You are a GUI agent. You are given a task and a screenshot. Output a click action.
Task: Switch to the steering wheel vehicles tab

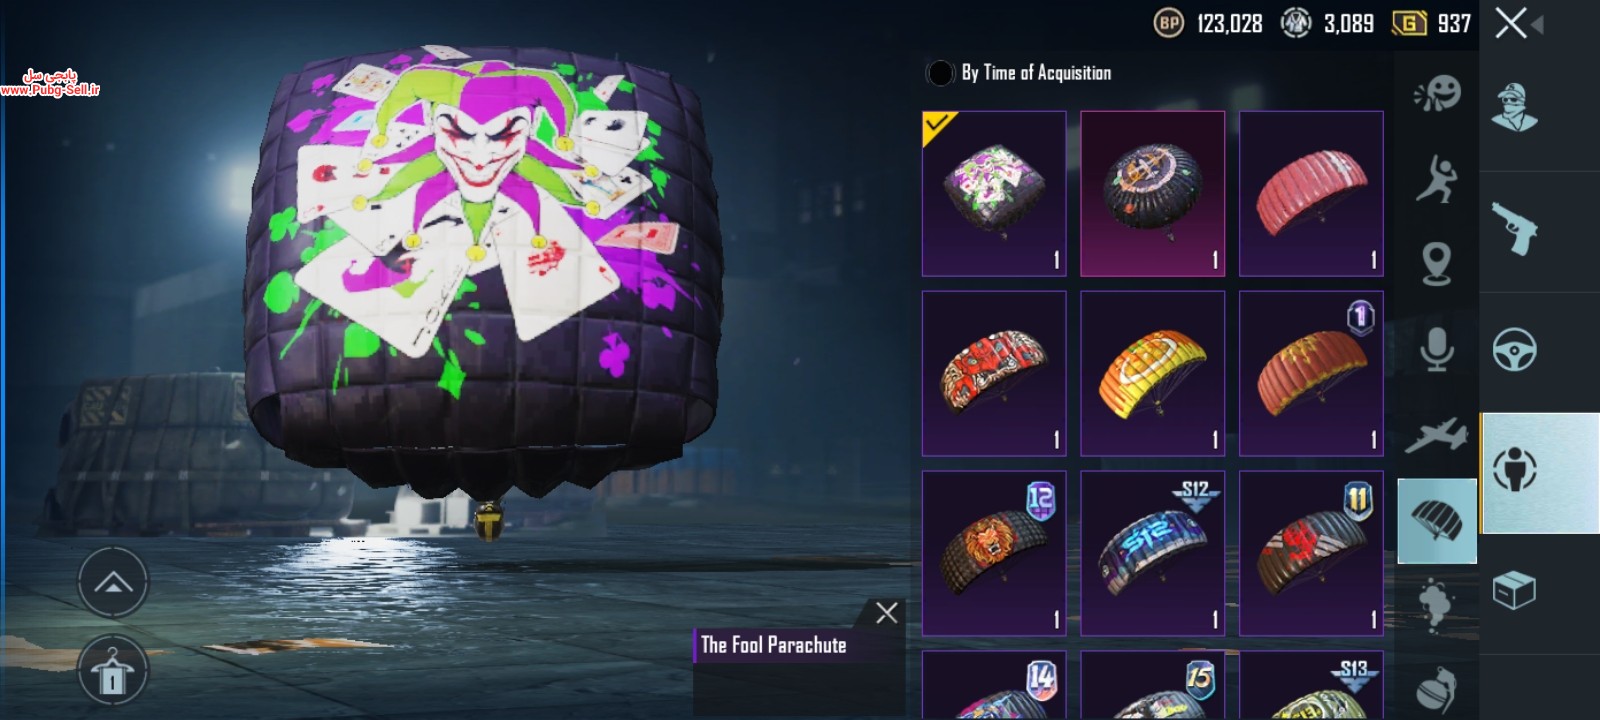click(1514, 350)
